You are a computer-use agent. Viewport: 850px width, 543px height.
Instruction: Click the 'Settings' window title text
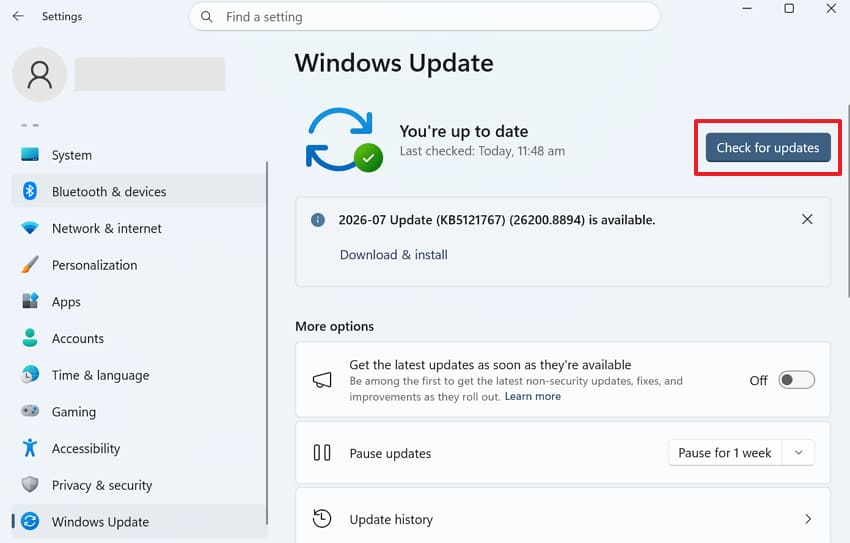(62, 16)
